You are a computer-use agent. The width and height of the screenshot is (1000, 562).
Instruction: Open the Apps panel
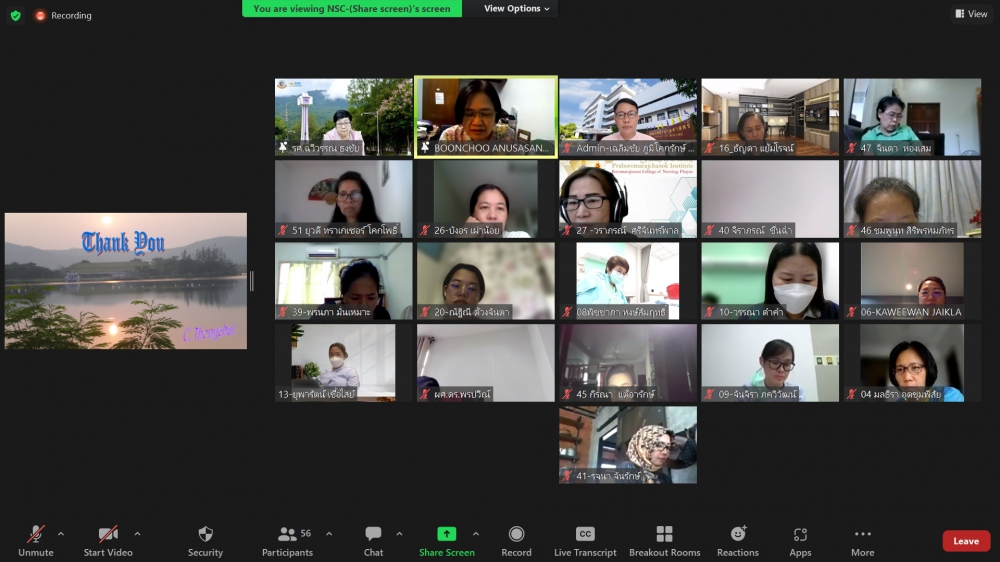pyautogui.click(x=800, y=535)
